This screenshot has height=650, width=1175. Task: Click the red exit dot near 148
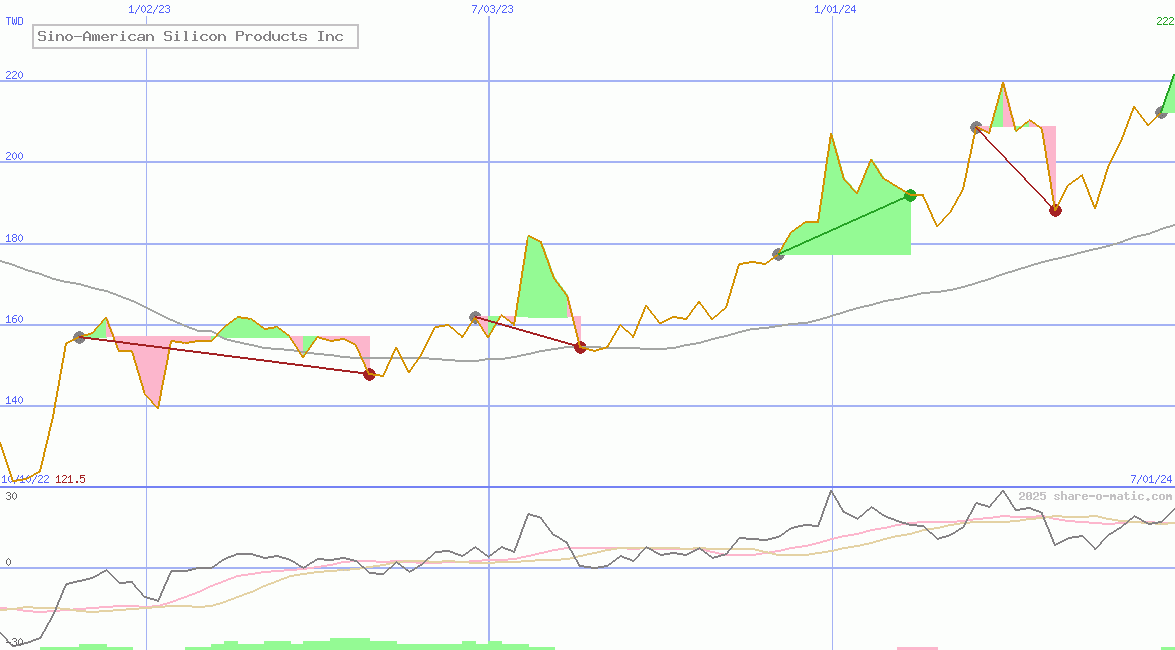369,374
